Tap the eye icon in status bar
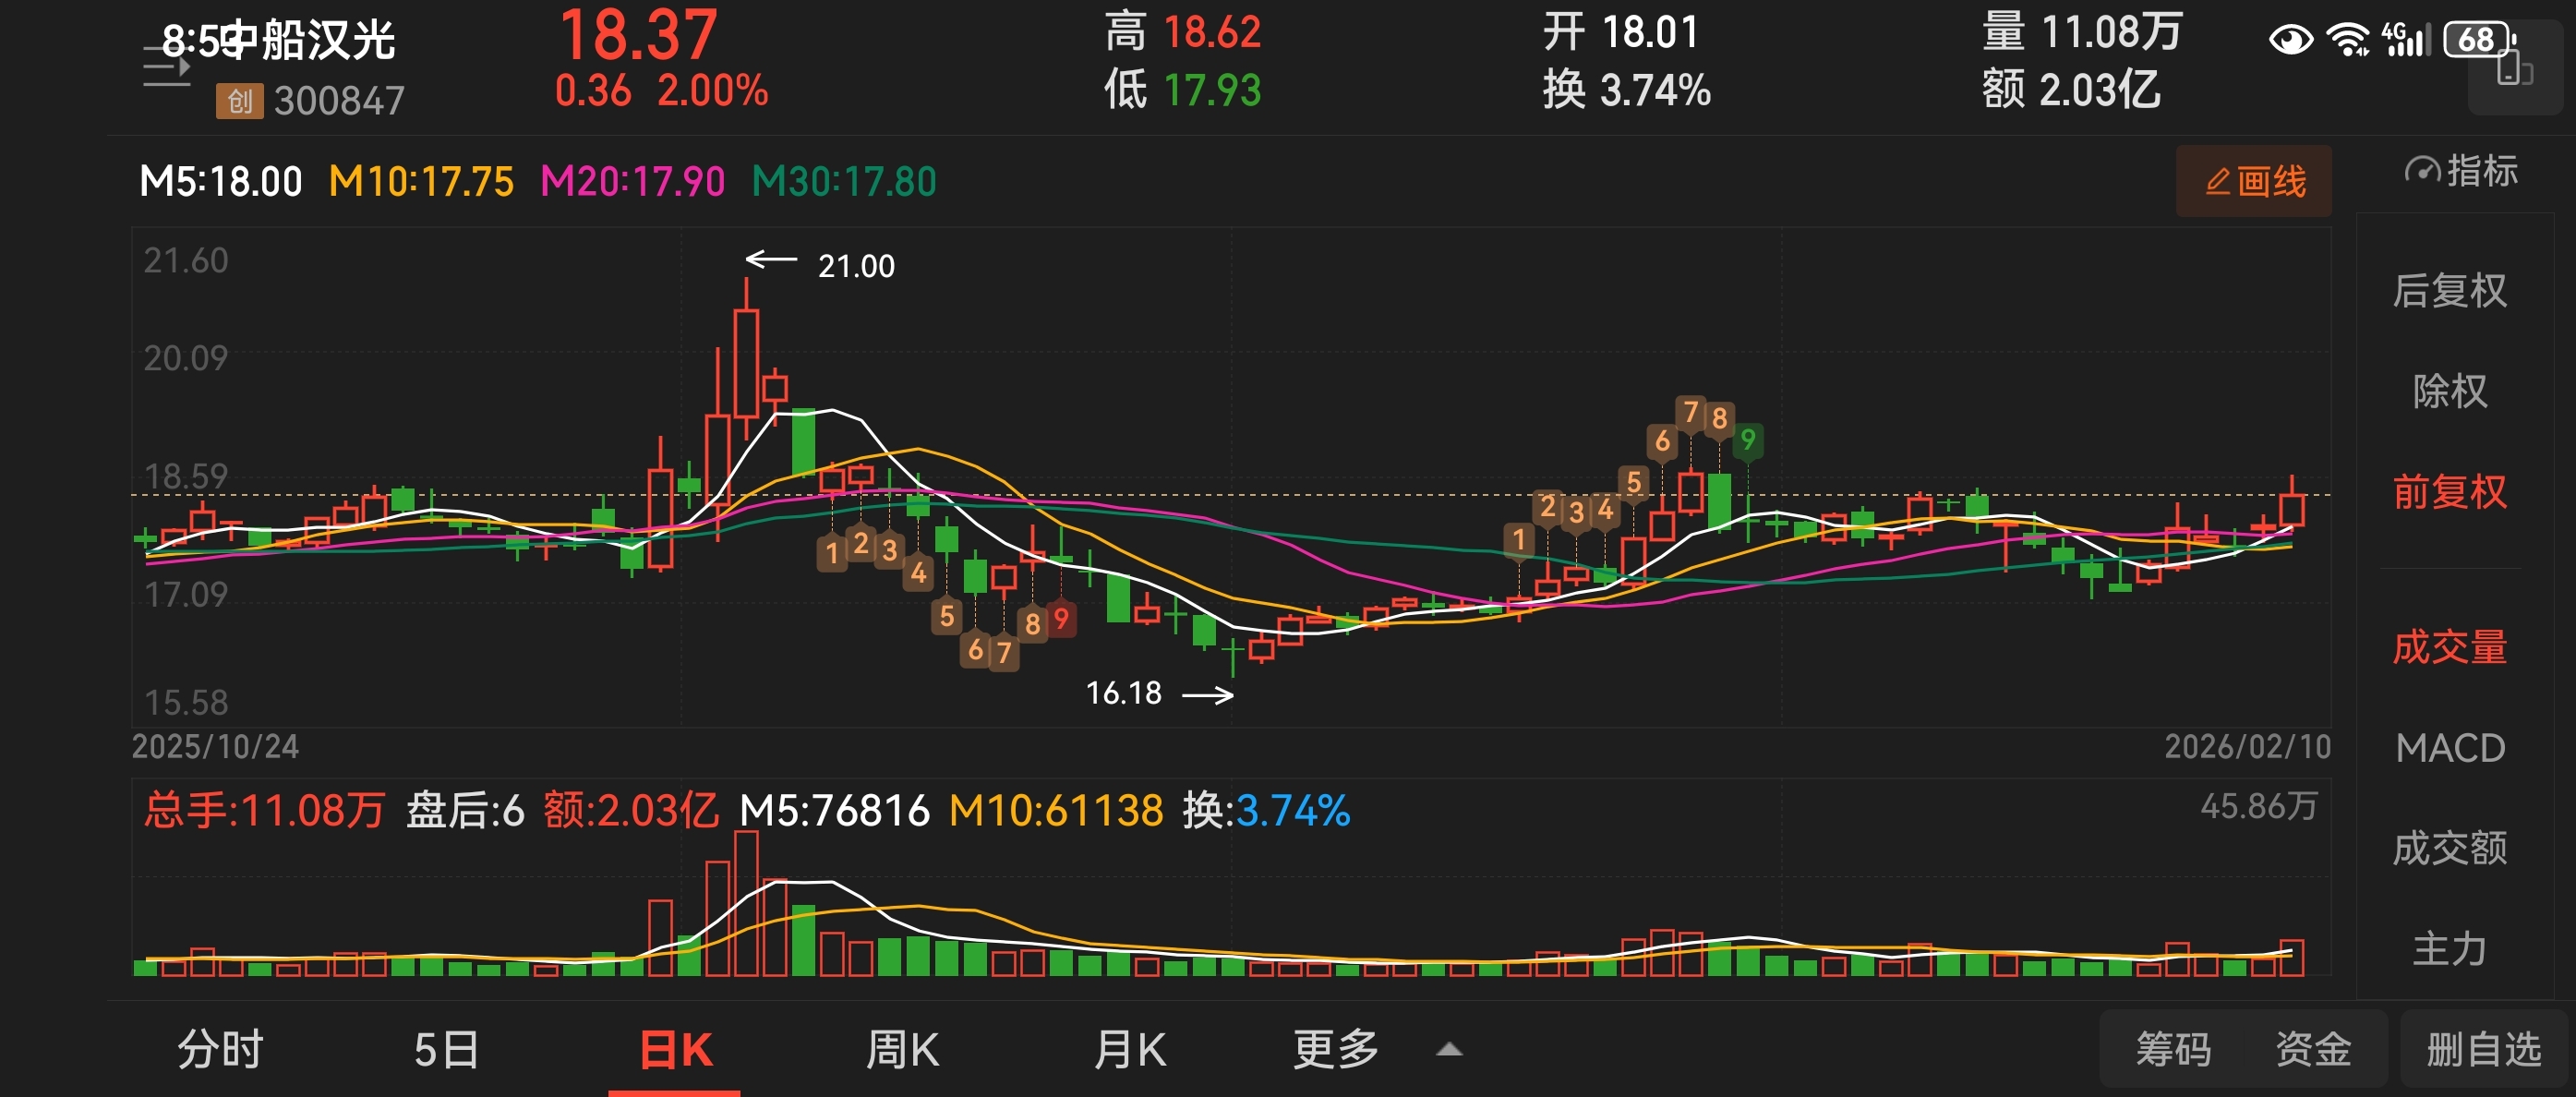Screen dimensions: 2576x1097 pyautogui.click(x=2290, y=40)
